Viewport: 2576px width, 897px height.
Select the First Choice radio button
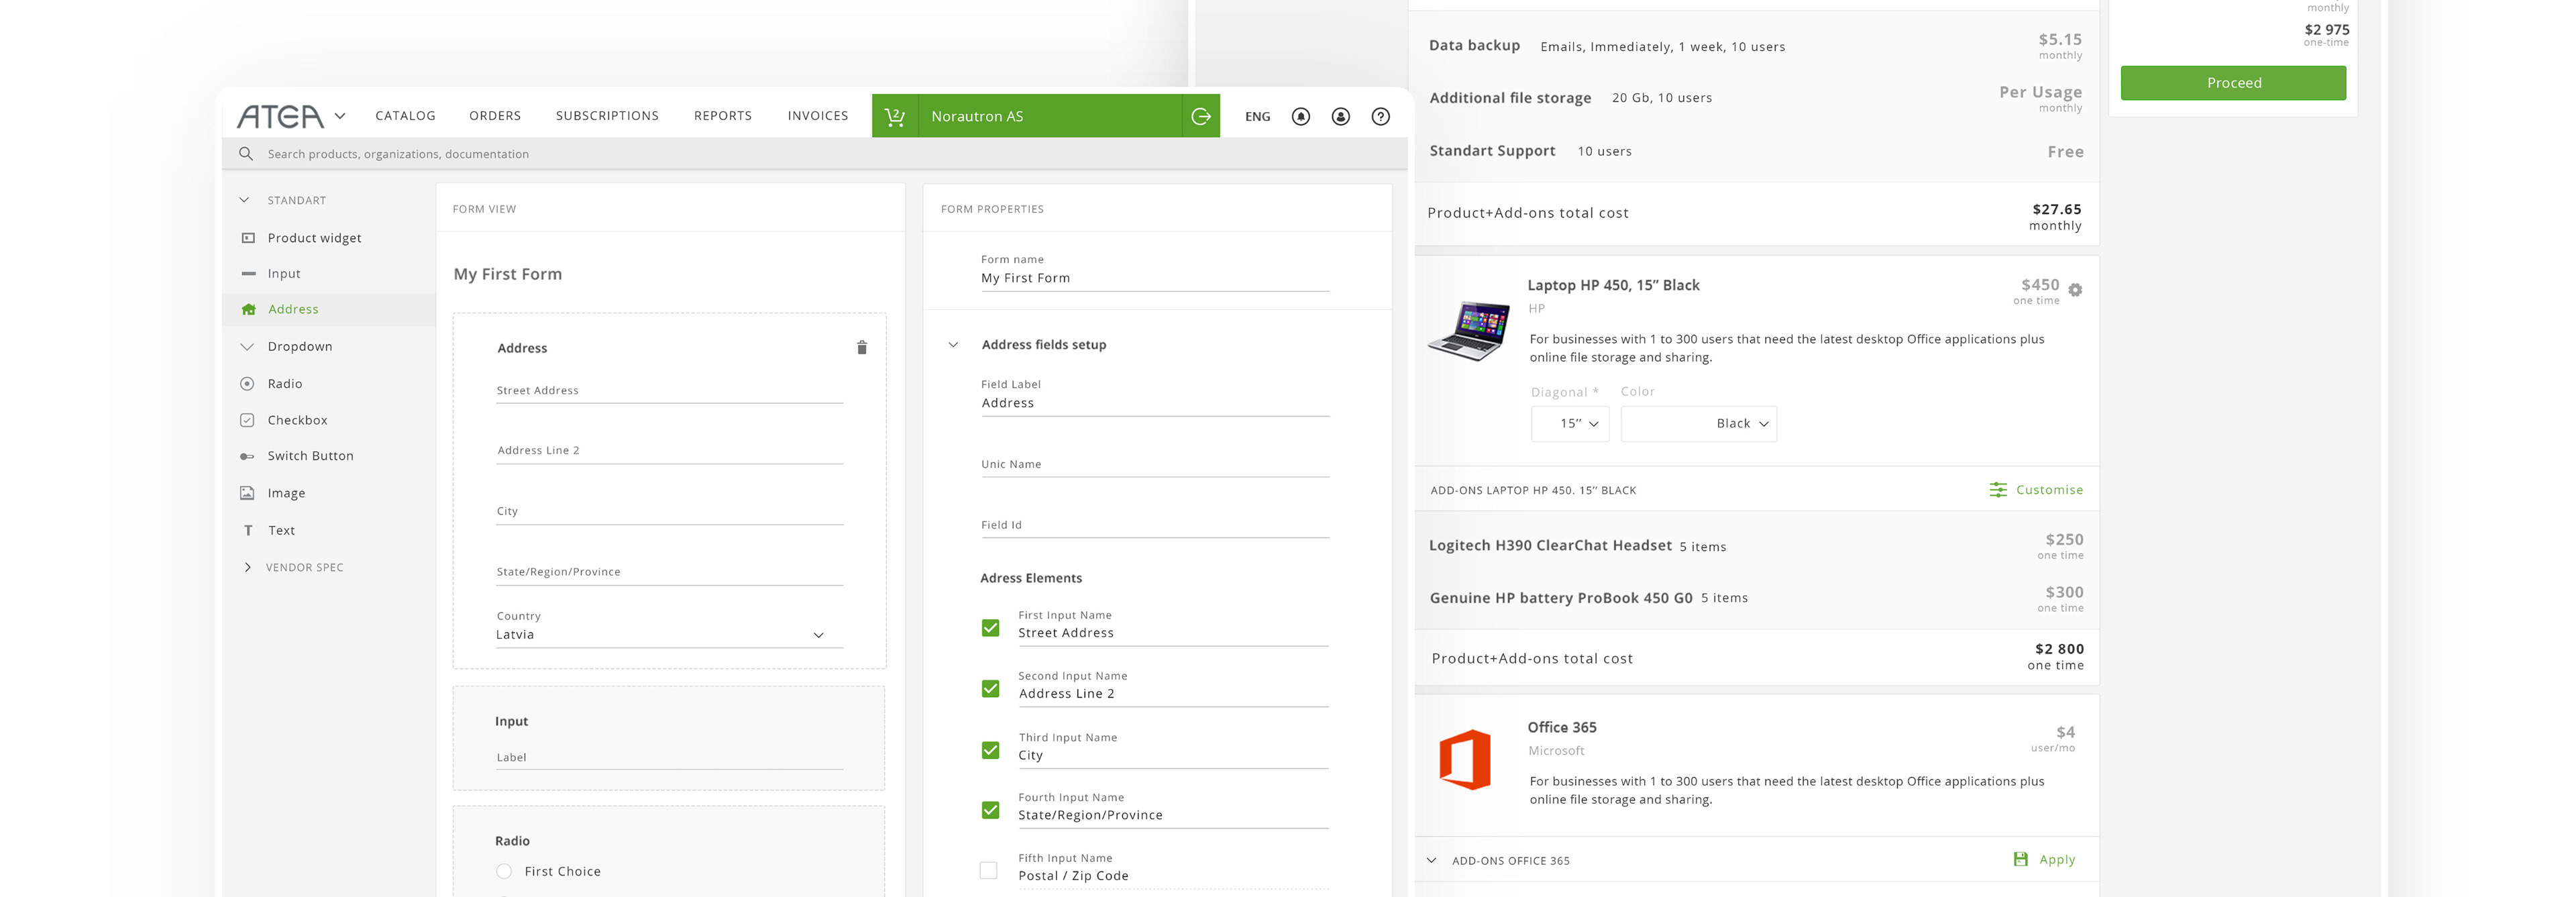(x=504, y=872)
